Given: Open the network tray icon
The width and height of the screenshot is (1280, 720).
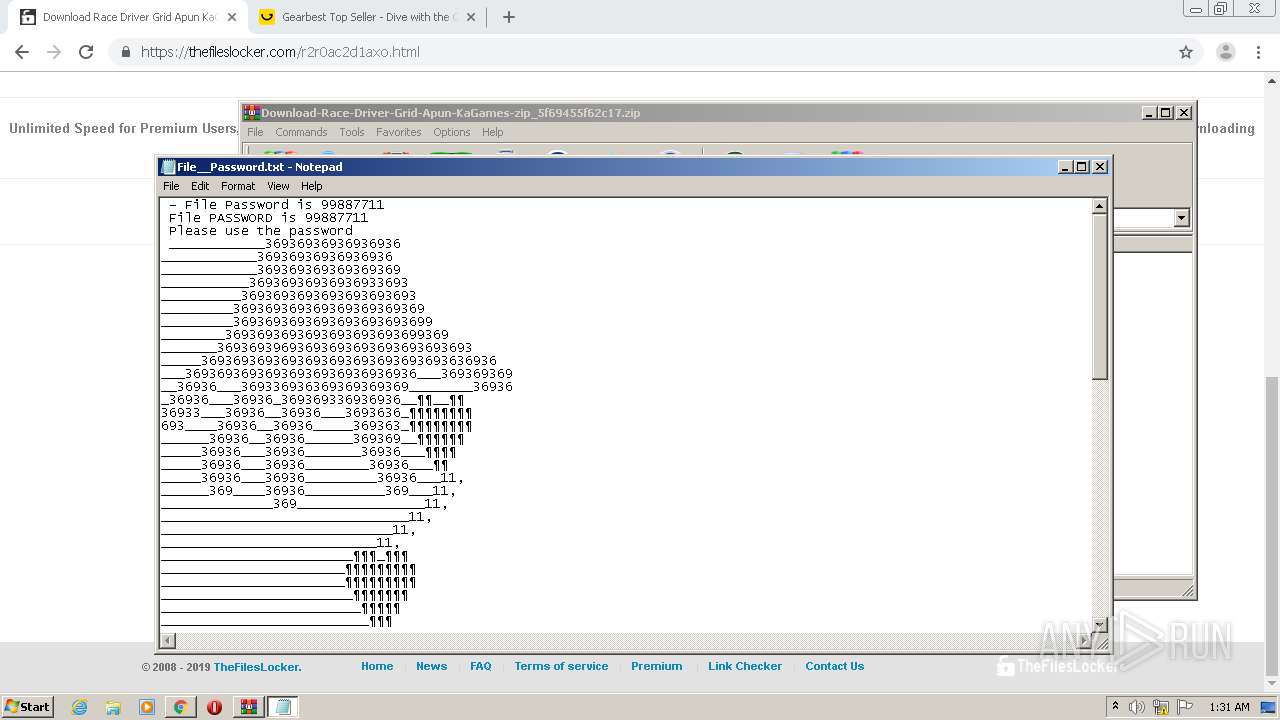Looking at the screenshot, I should click(1161, 707).
